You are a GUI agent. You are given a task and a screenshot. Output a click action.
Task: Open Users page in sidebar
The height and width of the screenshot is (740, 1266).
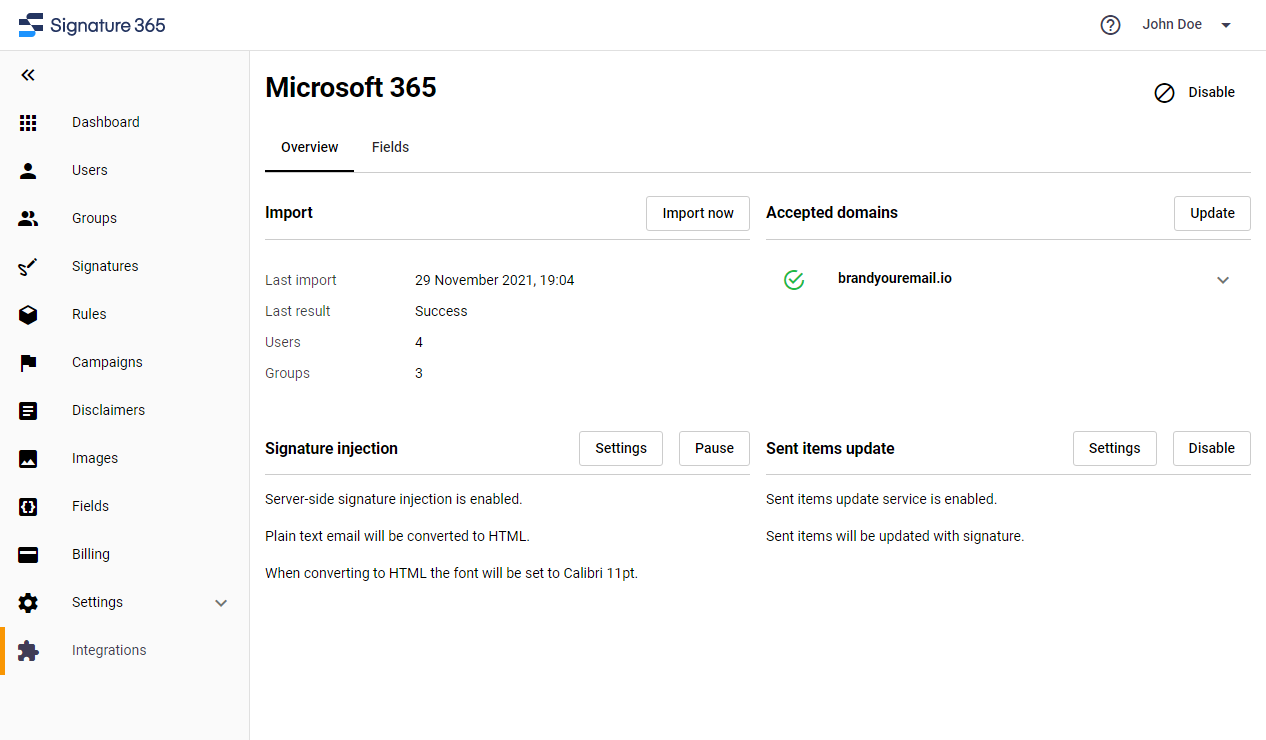[90, 170]
